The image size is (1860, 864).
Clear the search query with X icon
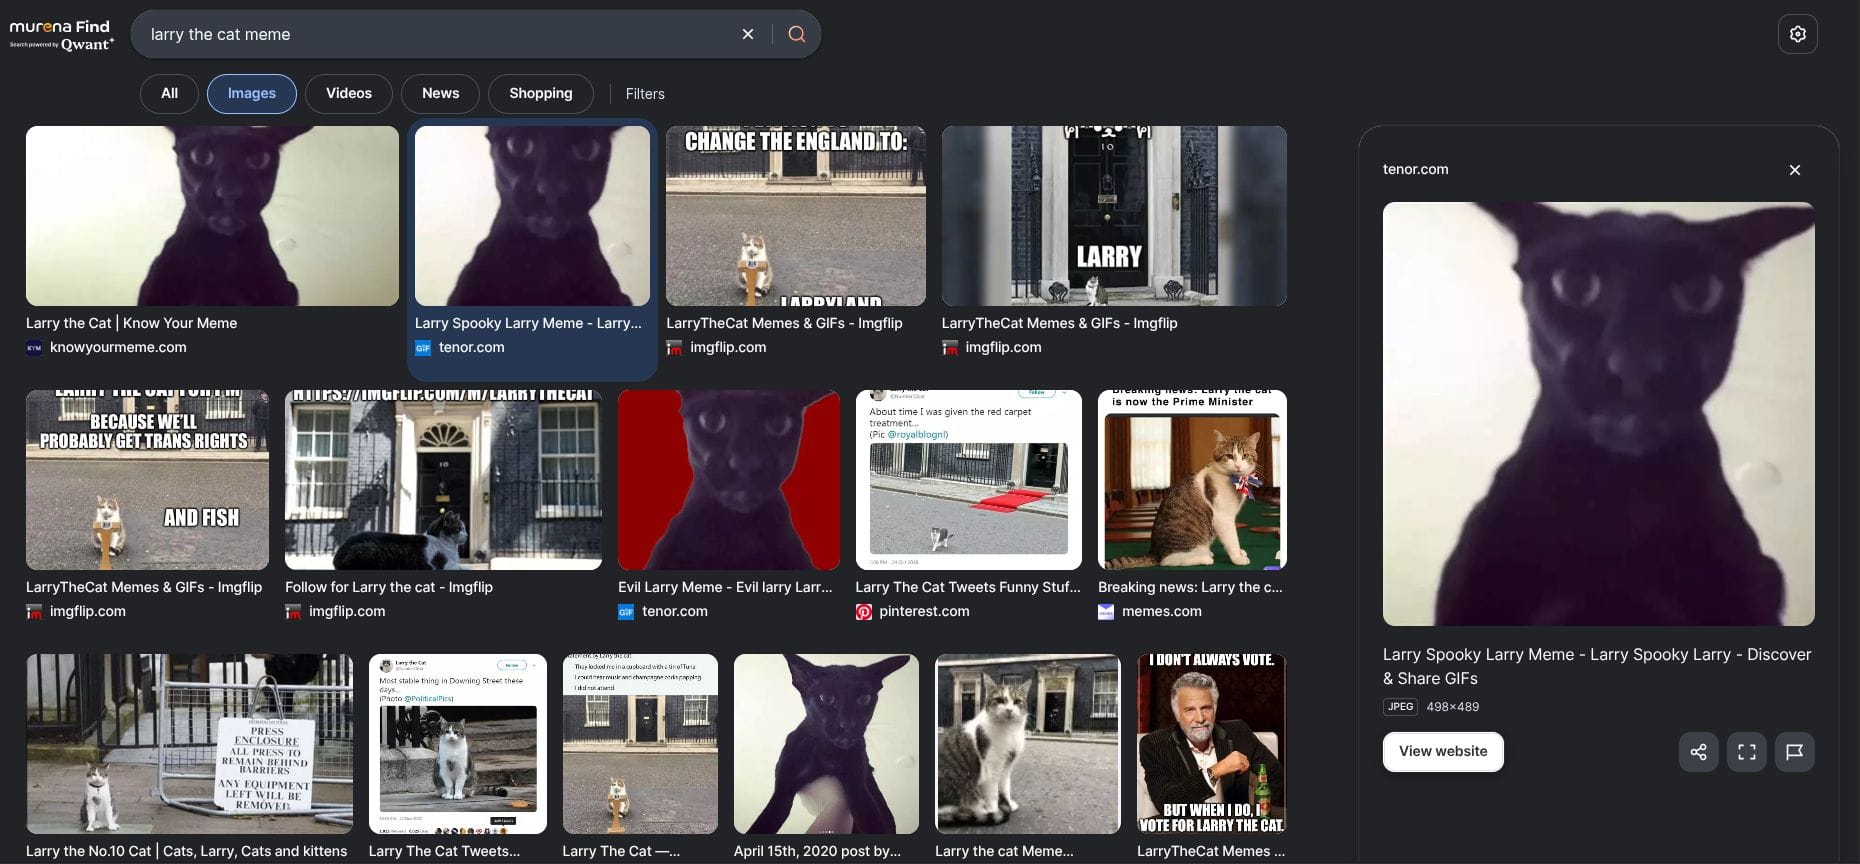pyautogui.click(x=747, y=34)
